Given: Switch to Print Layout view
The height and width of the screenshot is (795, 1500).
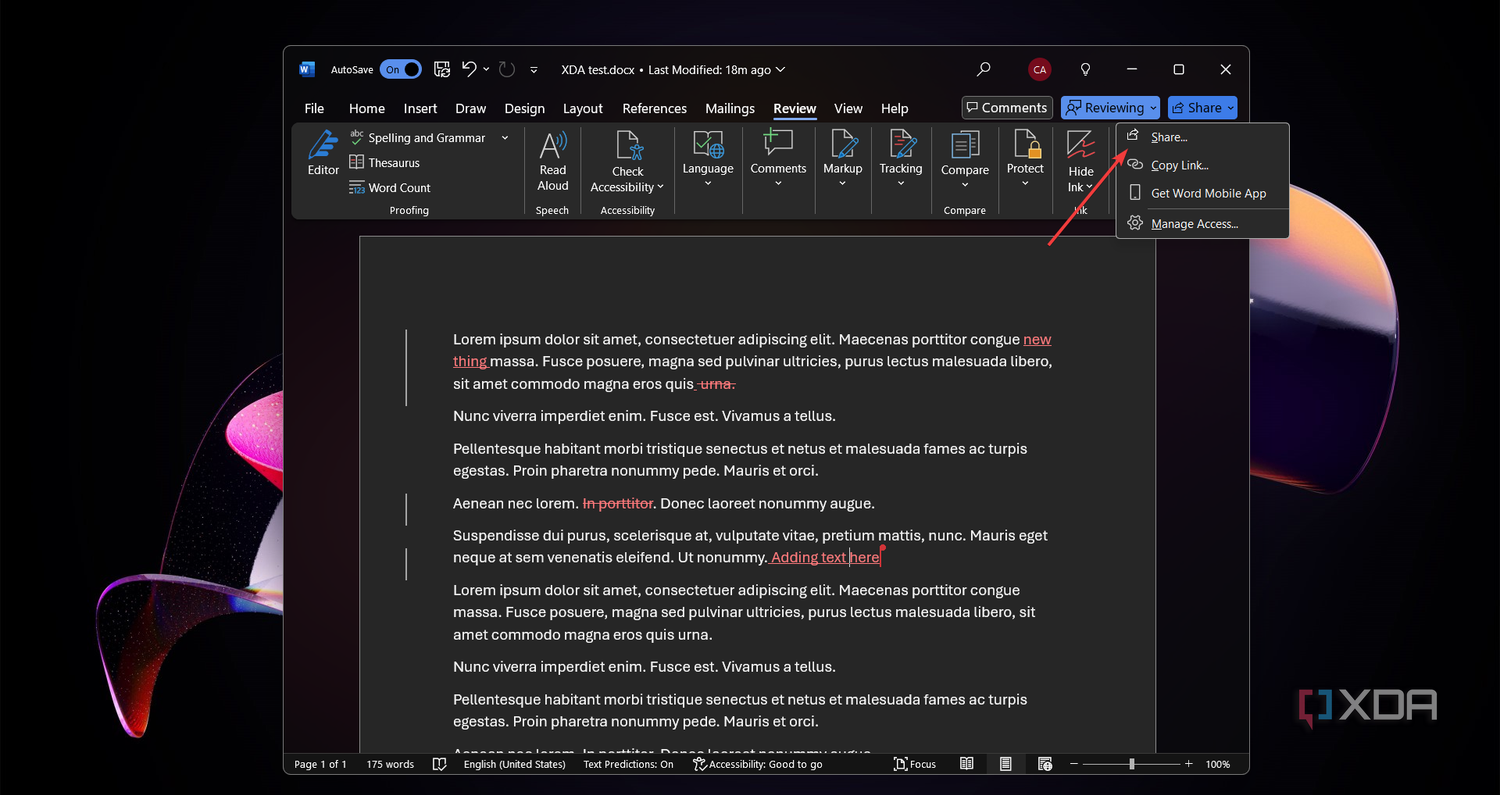Looking at the screenshot, I should click(1005, 764).
